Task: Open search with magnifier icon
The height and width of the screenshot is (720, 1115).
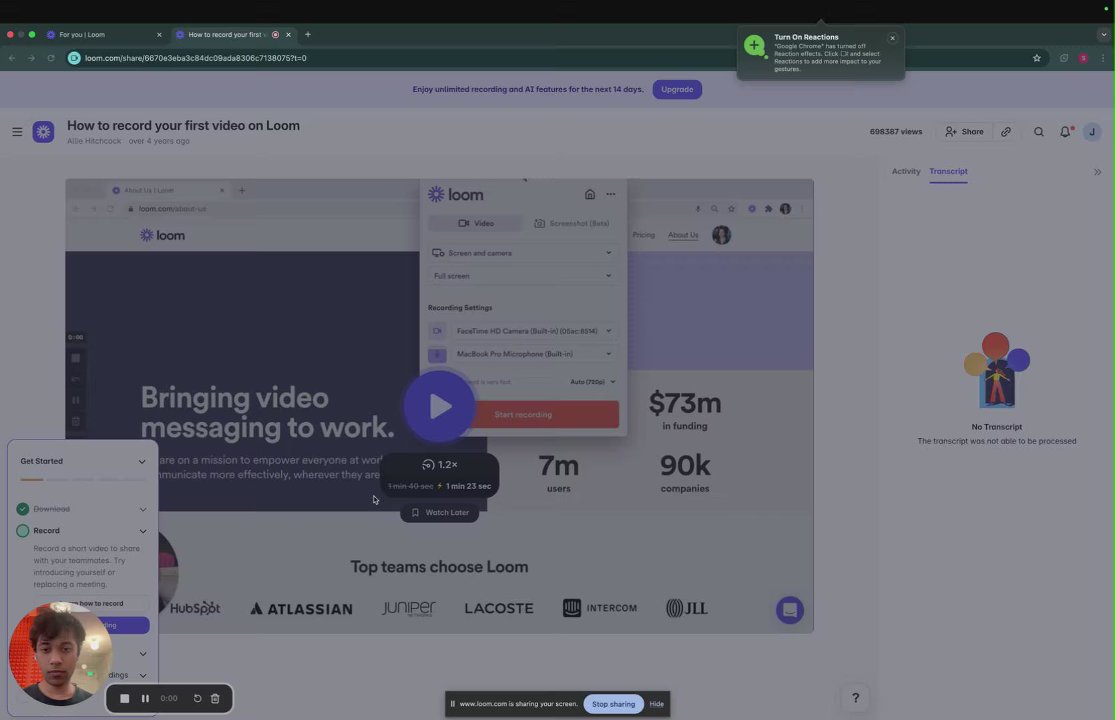Action: point(1039,131)
